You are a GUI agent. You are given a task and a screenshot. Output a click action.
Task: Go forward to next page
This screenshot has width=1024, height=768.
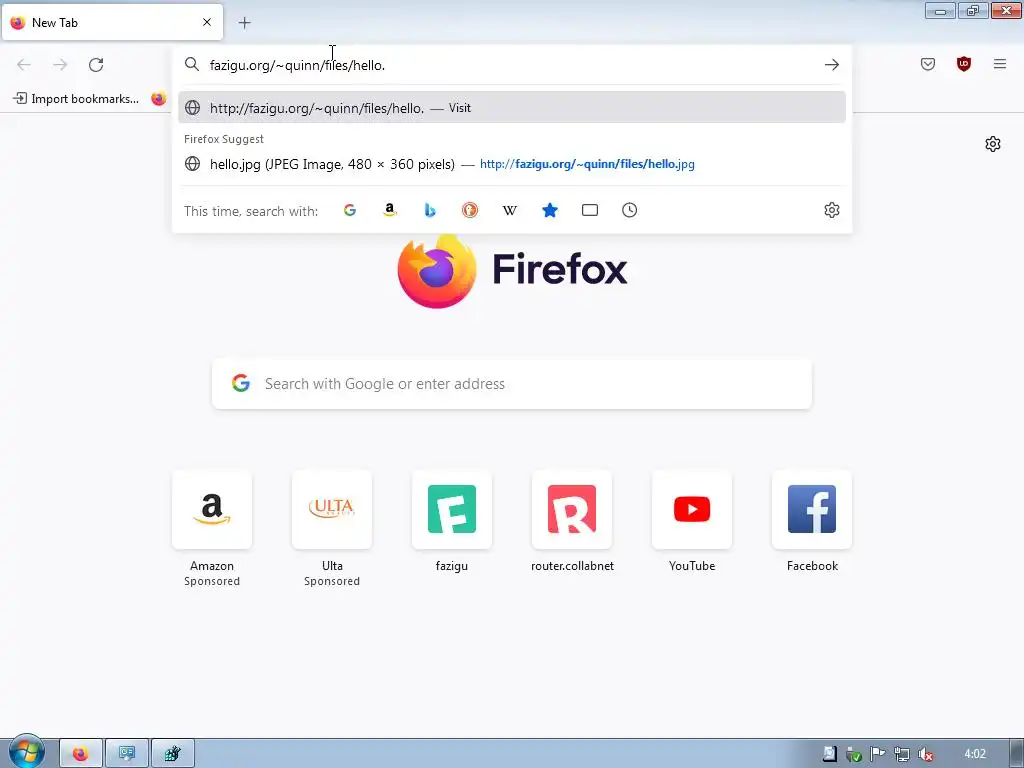tap(60, 65)
